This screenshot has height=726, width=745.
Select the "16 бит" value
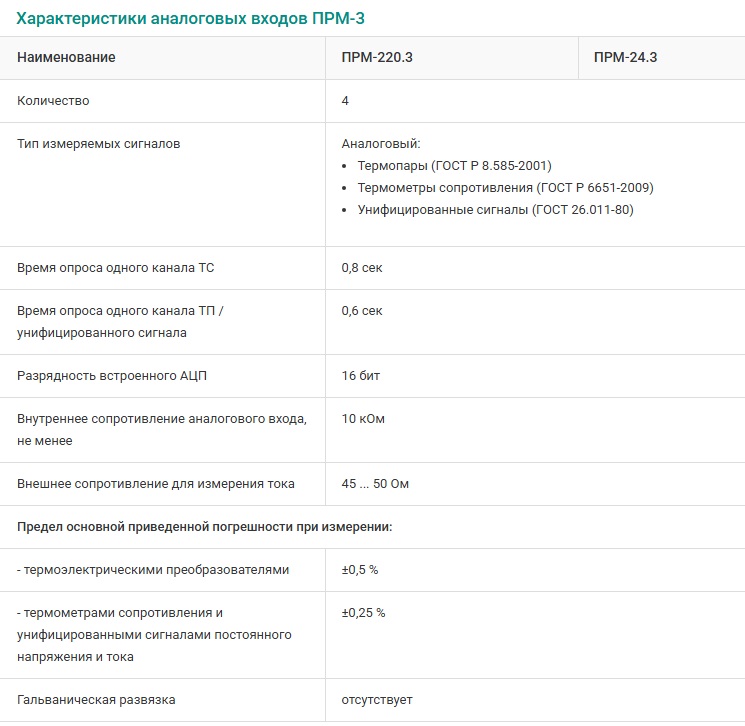coord(361,376)
